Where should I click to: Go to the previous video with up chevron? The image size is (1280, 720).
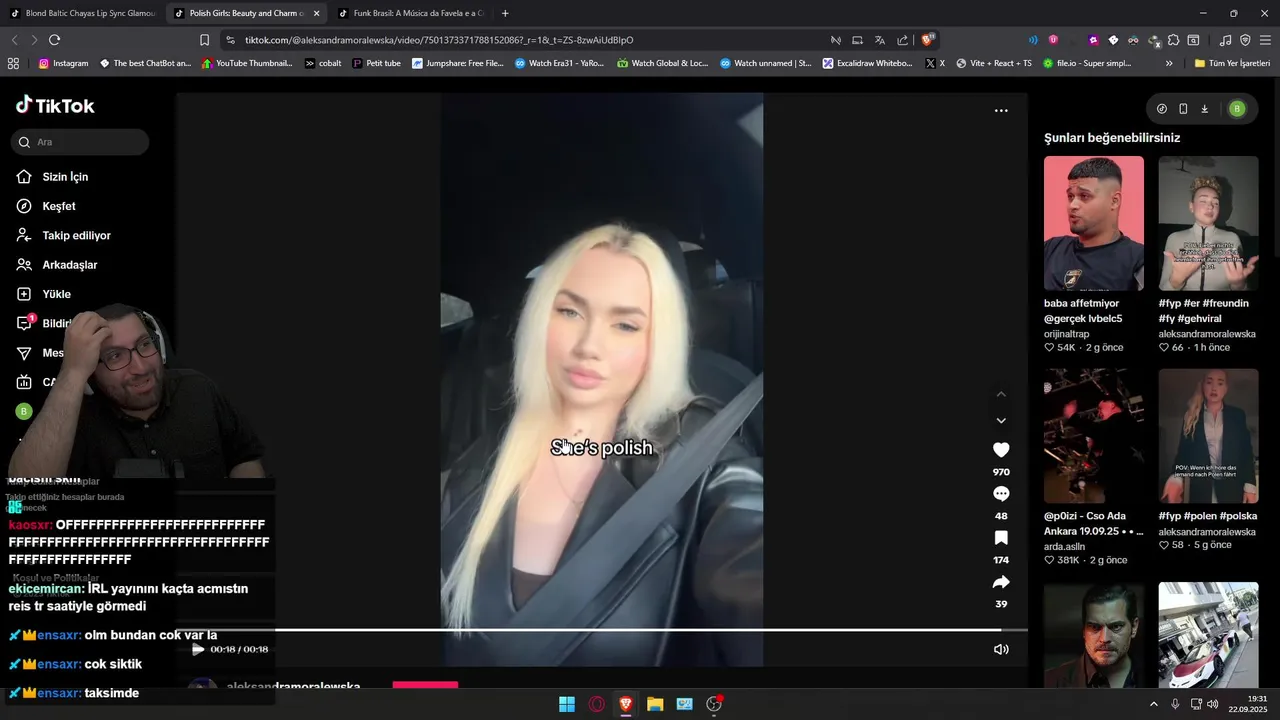point(1001,394)
